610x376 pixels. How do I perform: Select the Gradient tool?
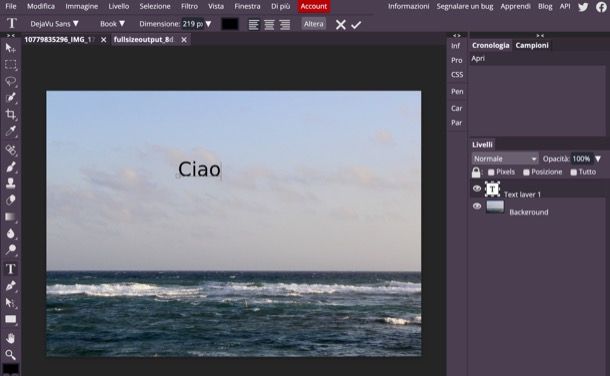tap(11, 217)
